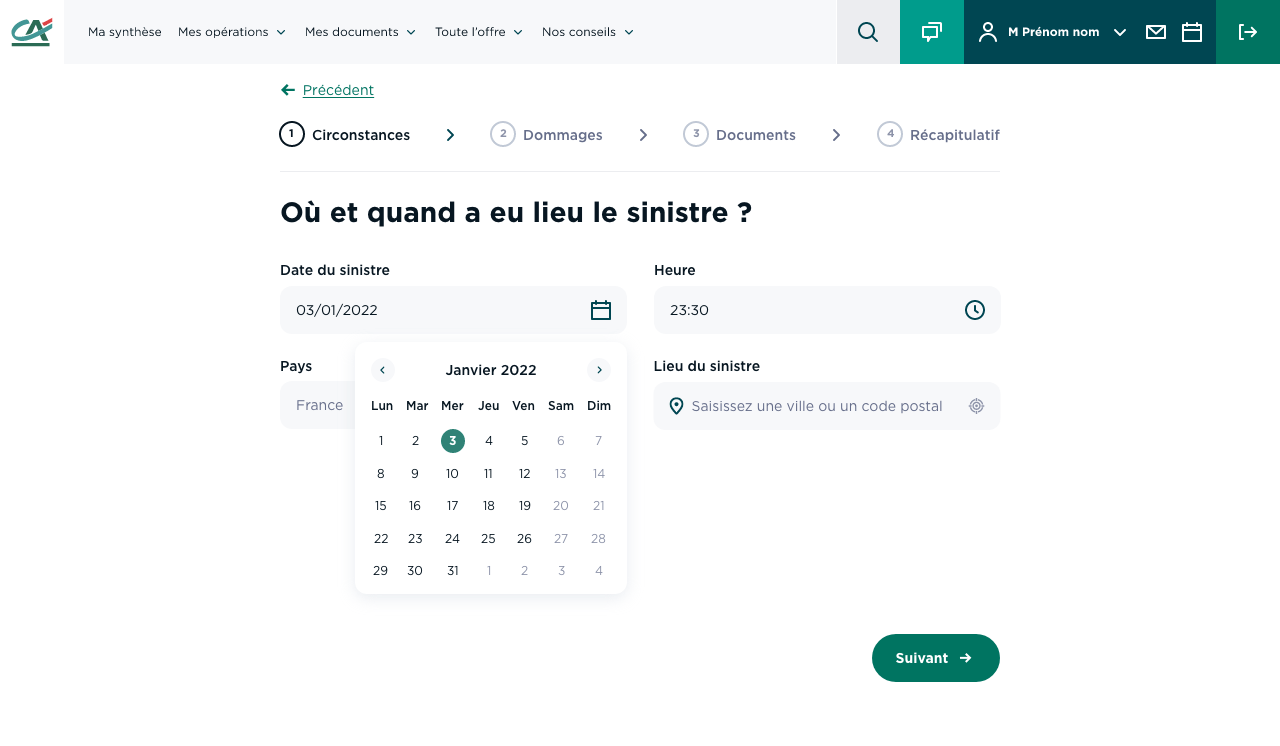Open the mailbox envelope icon
Image resolution: width=1280 pixels, height=746 pixels.
[1156, 32]
